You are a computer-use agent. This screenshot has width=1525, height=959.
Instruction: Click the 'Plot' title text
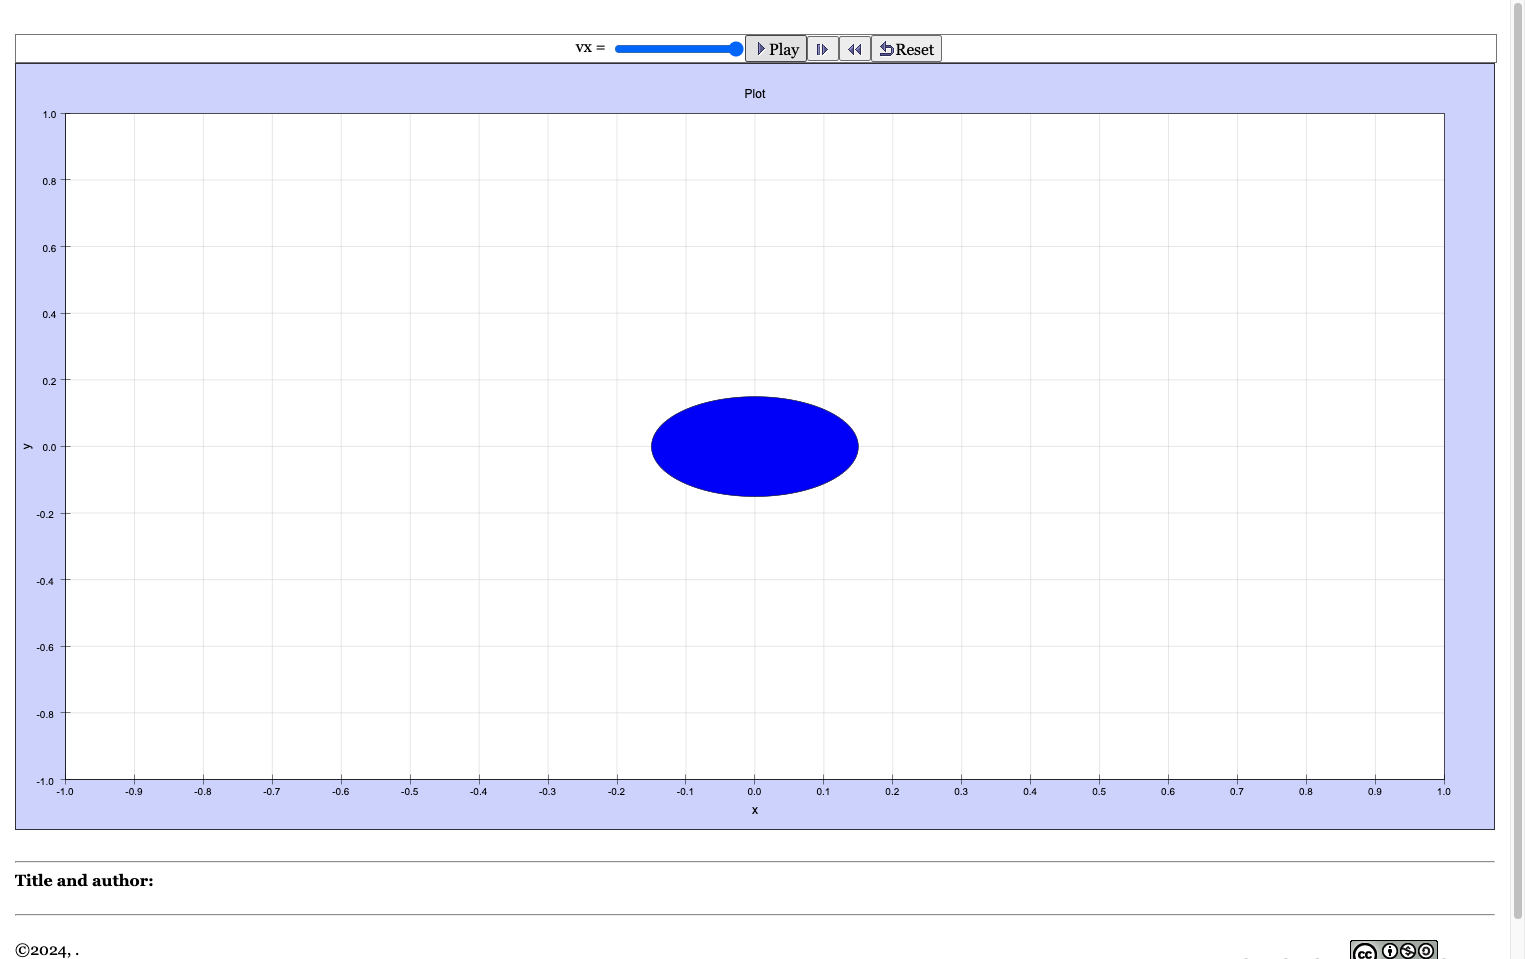pyautogui.click(x=755, y=94)
